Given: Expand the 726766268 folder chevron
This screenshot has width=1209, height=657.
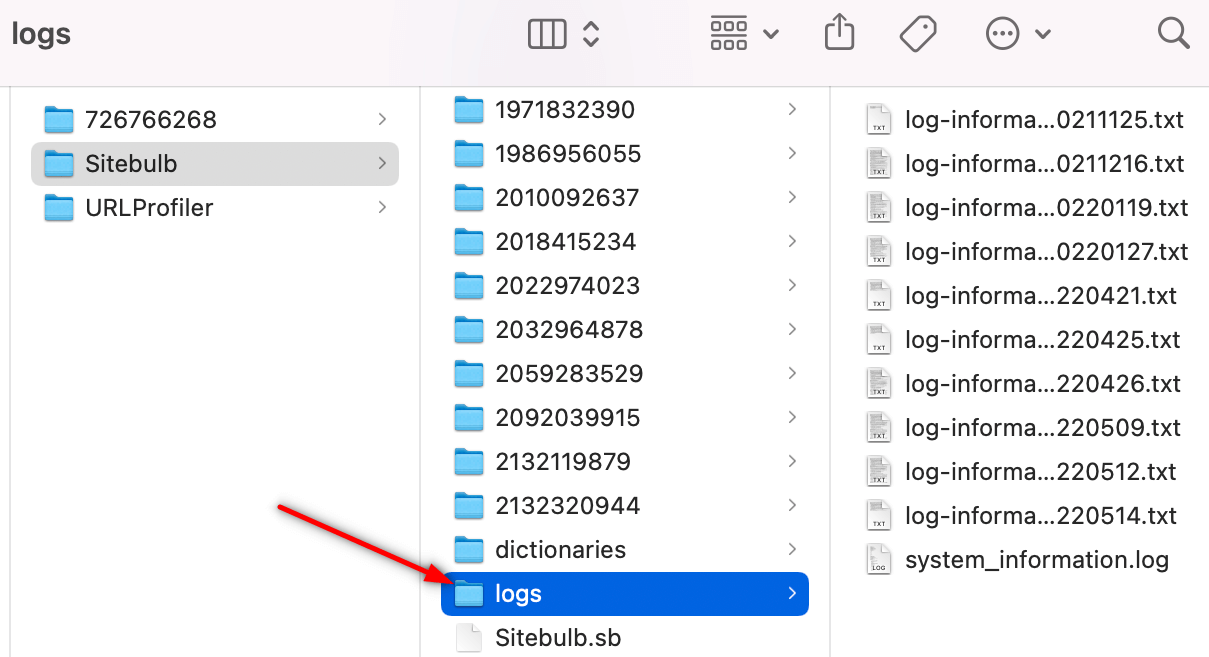Looking at the screenshot, I should click(x=382, y=119).
